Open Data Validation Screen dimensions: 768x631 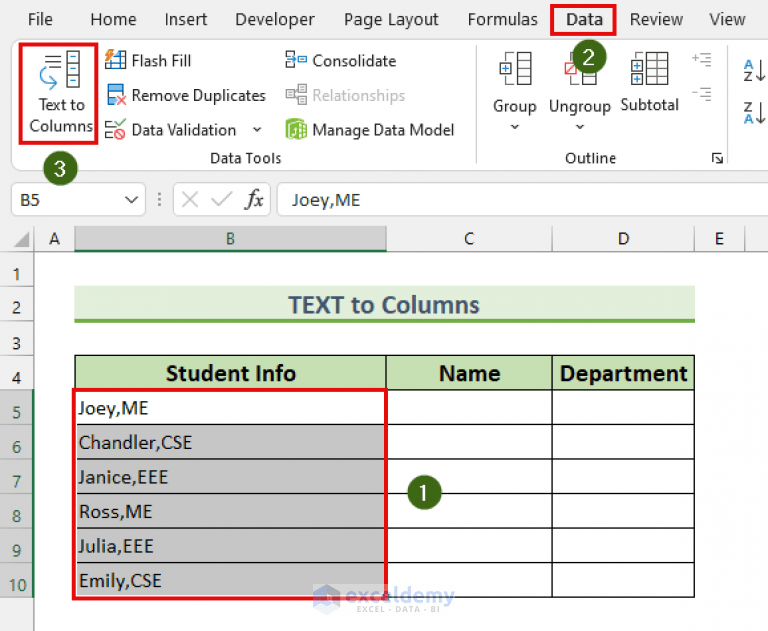coord(171,130)
